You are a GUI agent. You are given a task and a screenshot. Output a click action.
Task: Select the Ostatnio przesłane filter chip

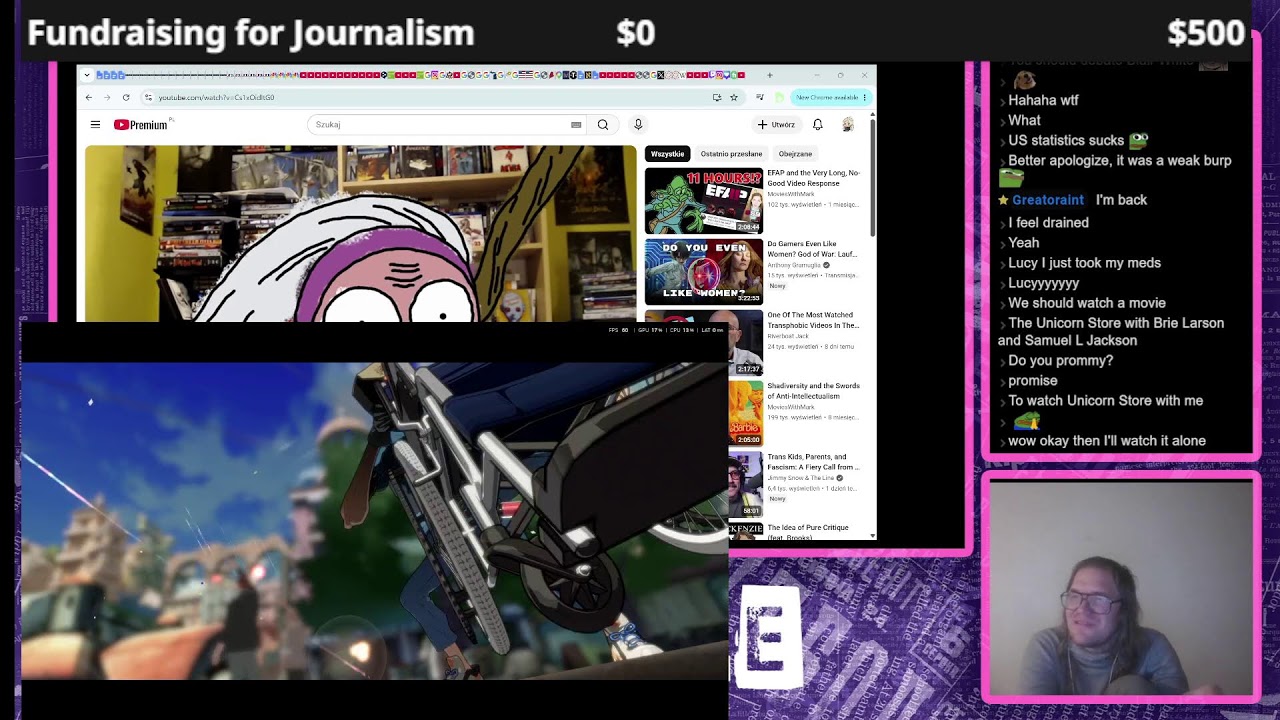tap(731, 154)
